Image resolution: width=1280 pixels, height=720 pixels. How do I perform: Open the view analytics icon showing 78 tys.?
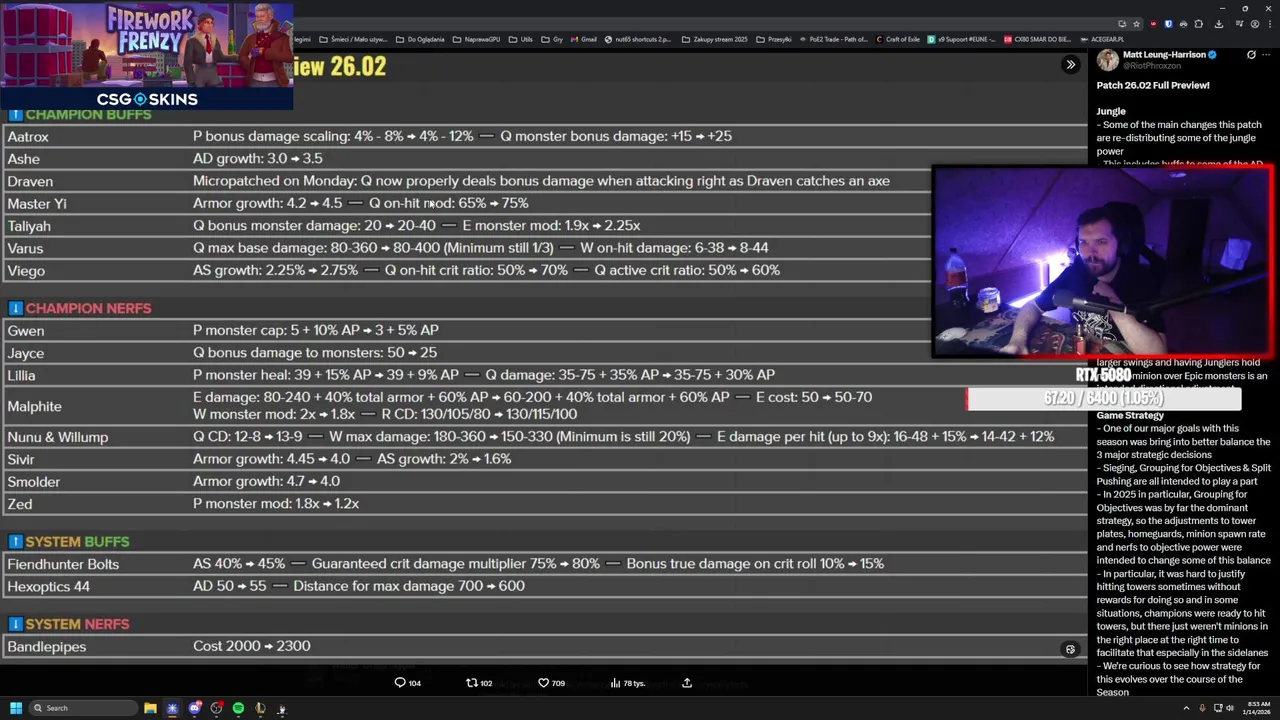[x=628, y=683]
